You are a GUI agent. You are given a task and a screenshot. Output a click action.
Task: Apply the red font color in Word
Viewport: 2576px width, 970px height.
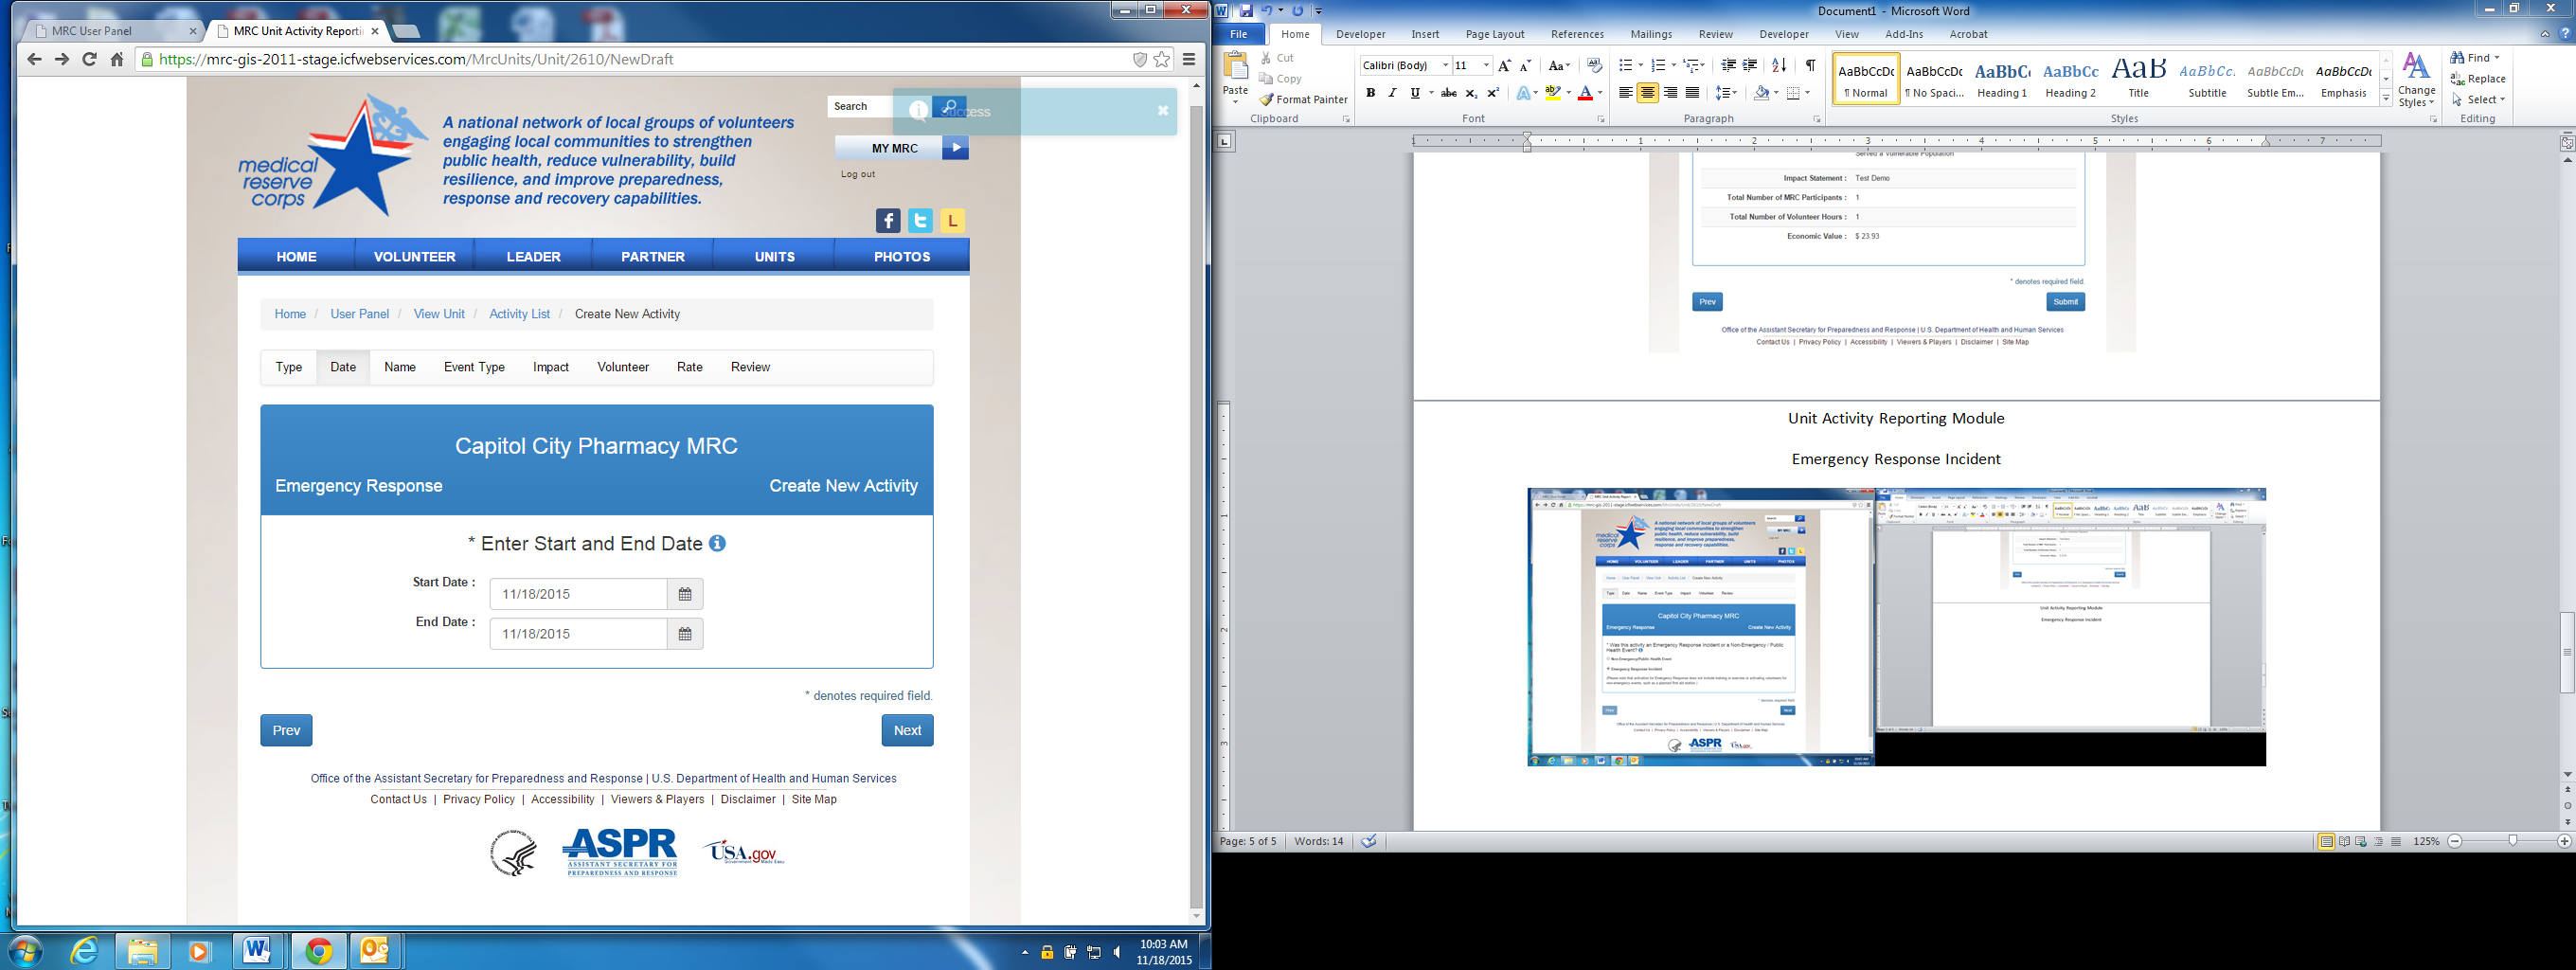click(x=1585, y=93)
